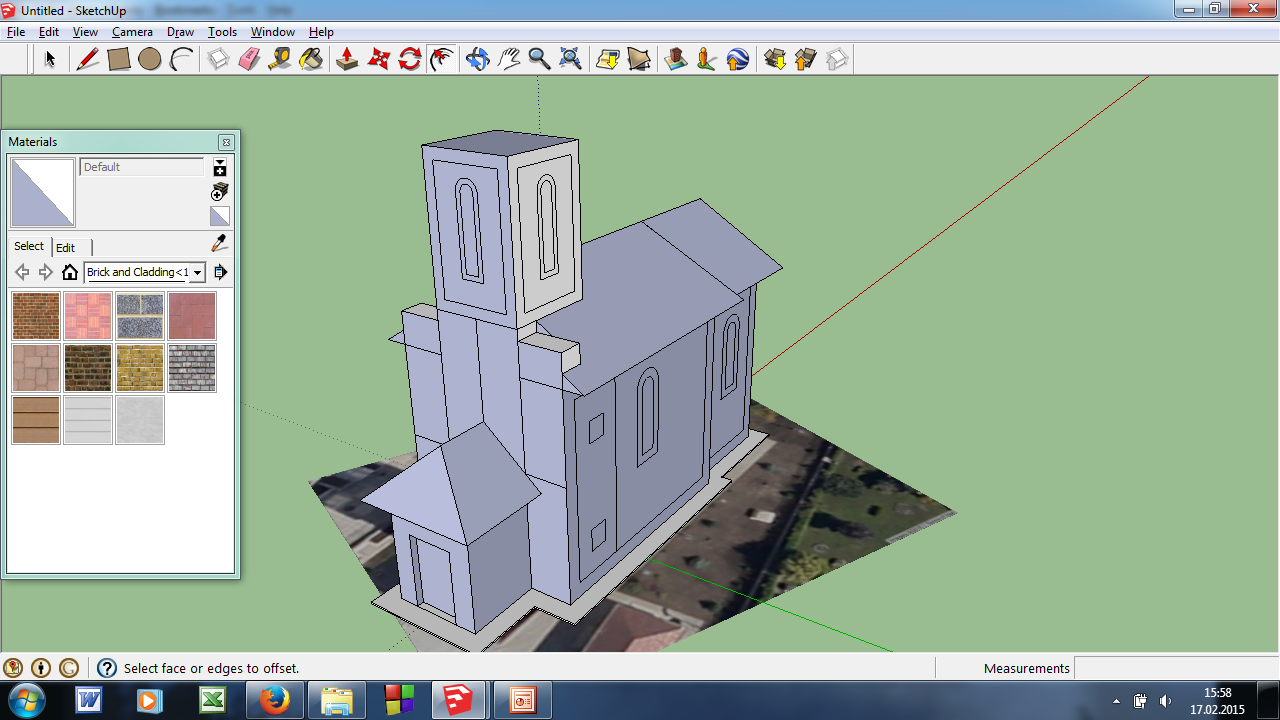Pick the Paint Bucket tool

(x=311, y=60)
